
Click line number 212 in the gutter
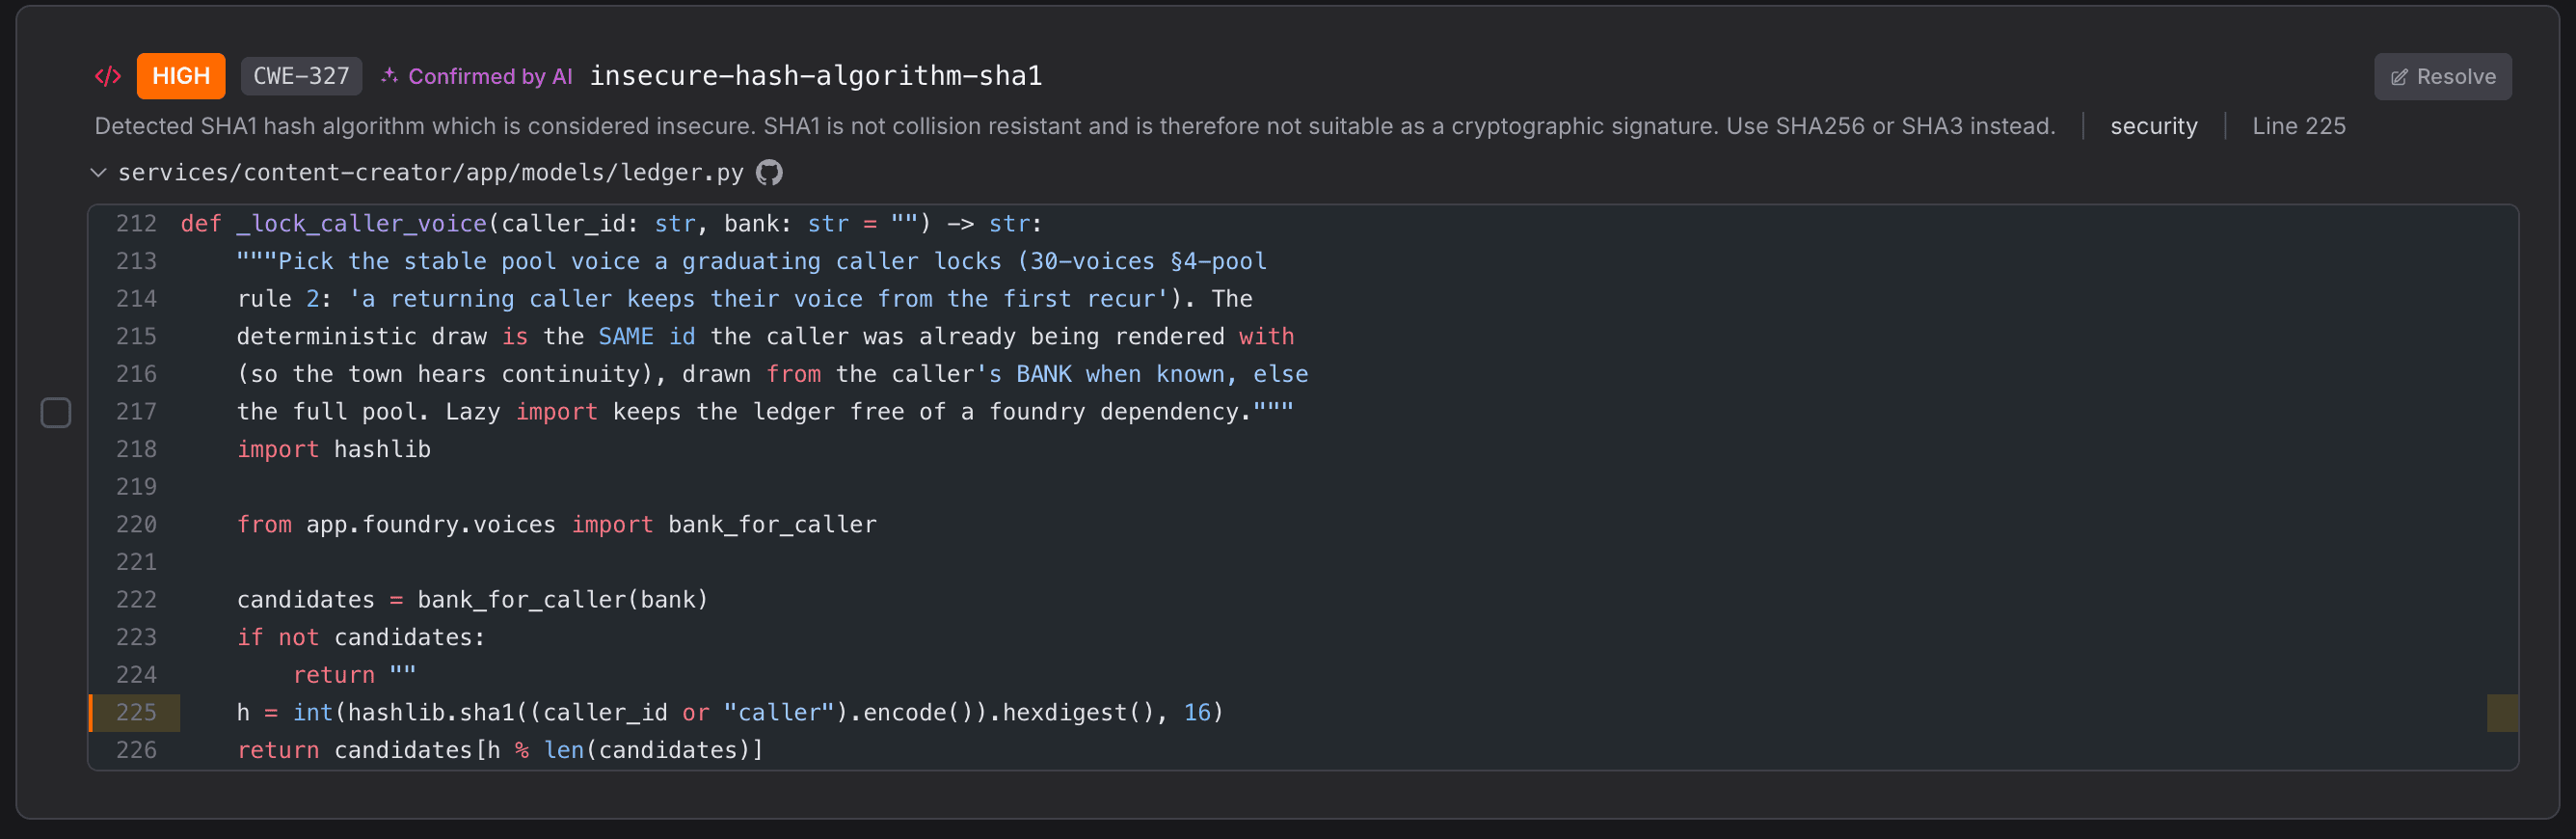tap(136, 224)
